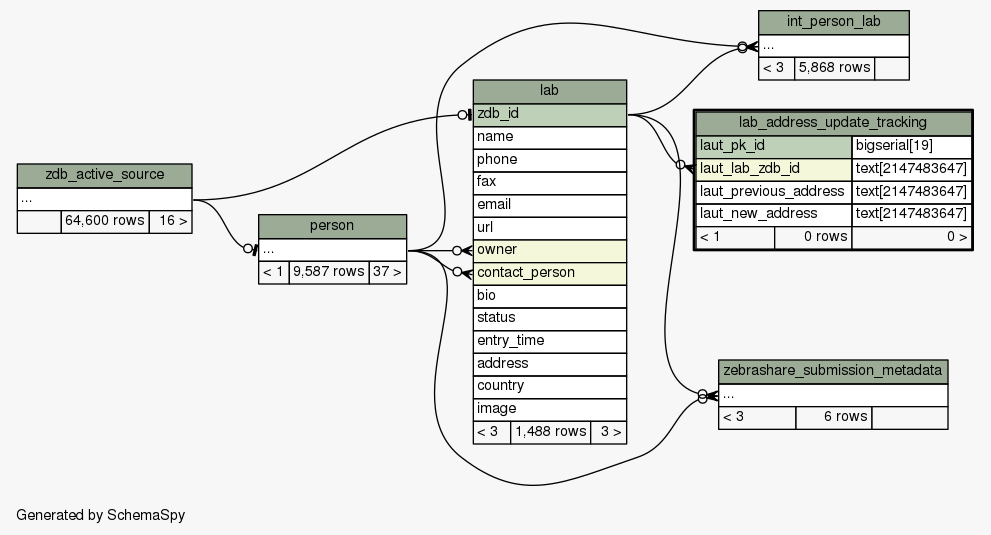The image size is (991, 535).
Task: Open the lab table header
Action: pyautogui.click(x=549, y=91)
